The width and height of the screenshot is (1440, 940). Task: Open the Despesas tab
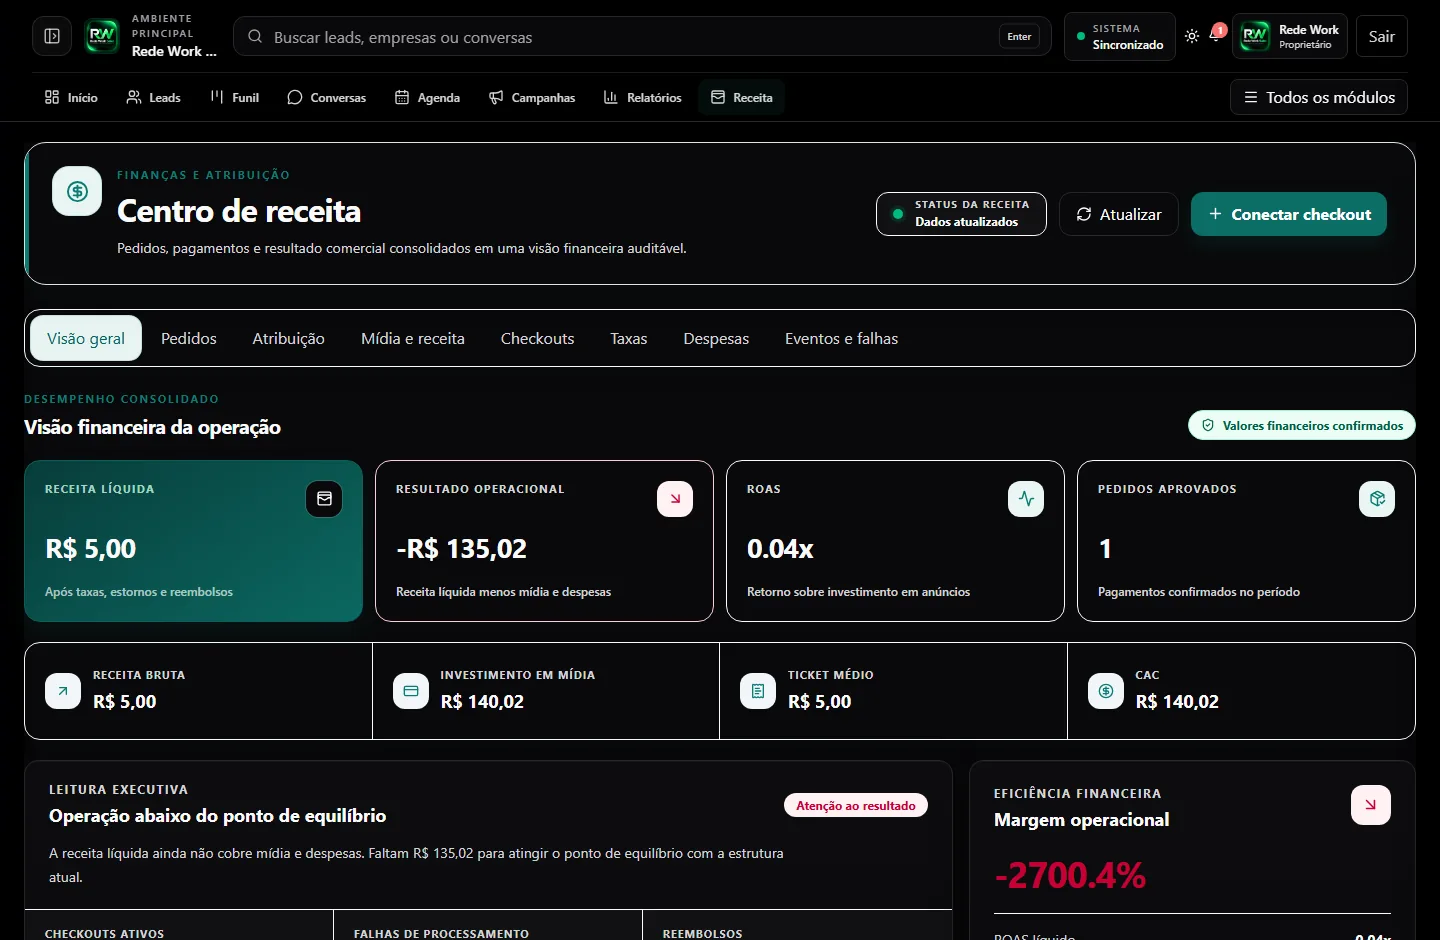click(x=716, y=338)
